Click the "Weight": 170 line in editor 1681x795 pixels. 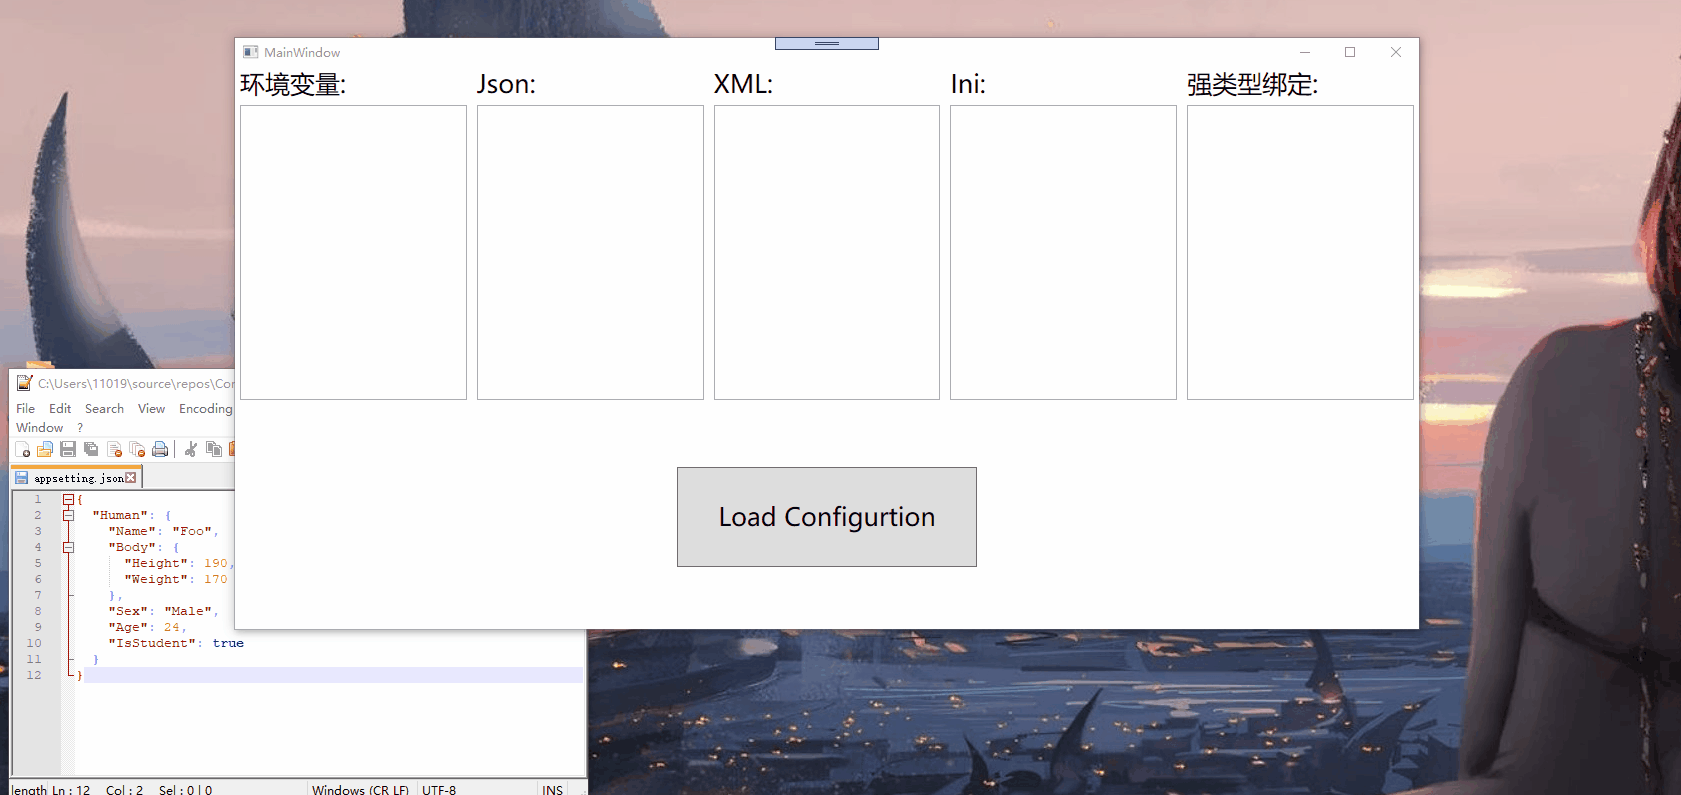tap(176, 579)
